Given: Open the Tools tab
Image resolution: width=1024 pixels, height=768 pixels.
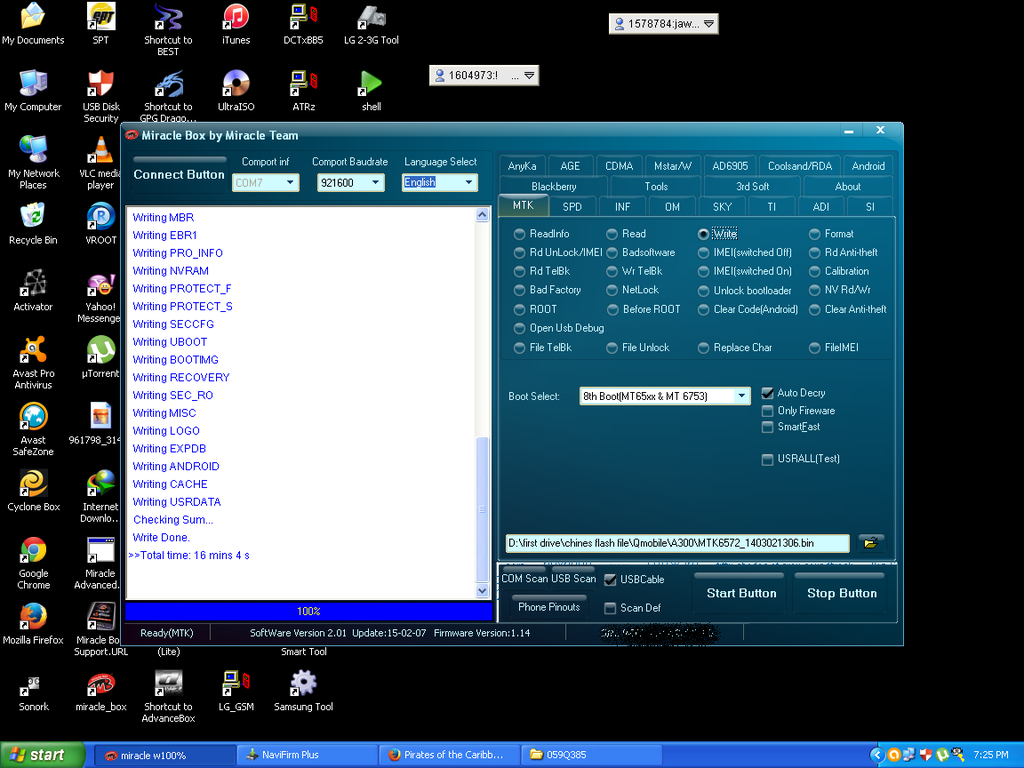Looking at the screenshot, I should (x=656, y=186).
